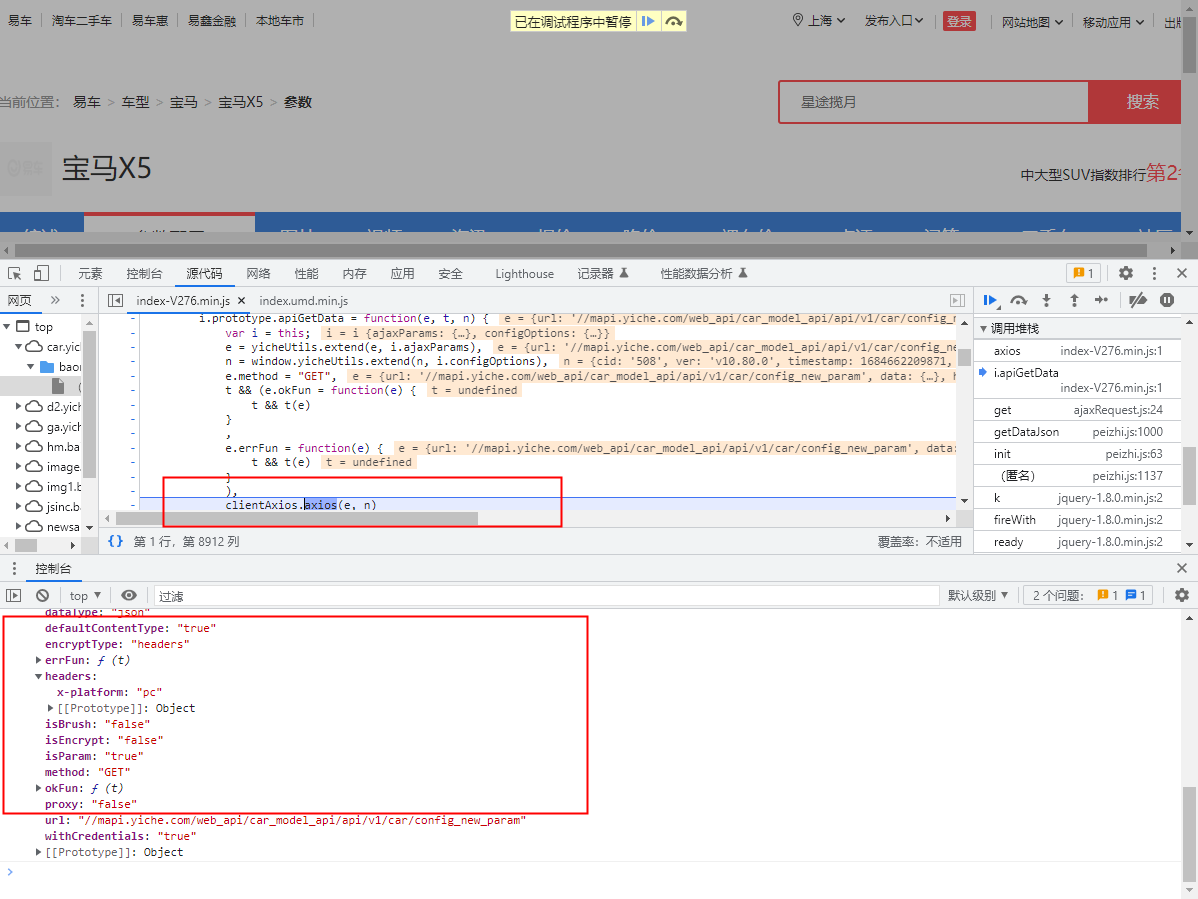Toggle pause on exceptions
This screenshot has width=1198, height=899.
coord(1167,300)
